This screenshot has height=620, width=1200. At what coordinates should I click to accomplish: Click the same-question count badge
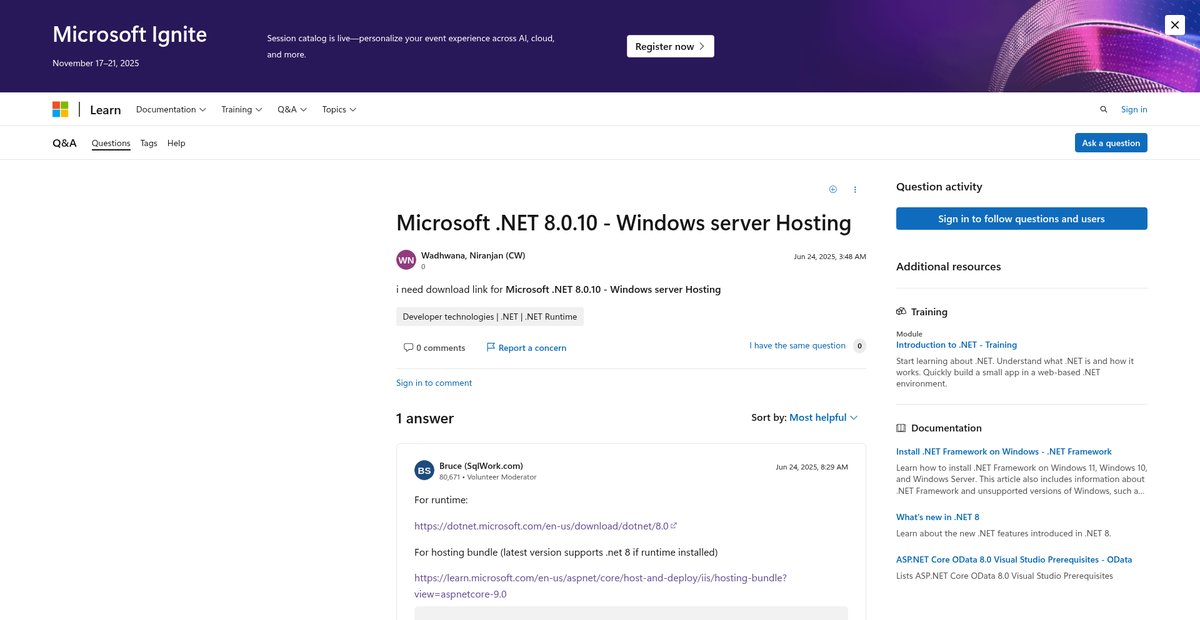click(x=858, y=346)
